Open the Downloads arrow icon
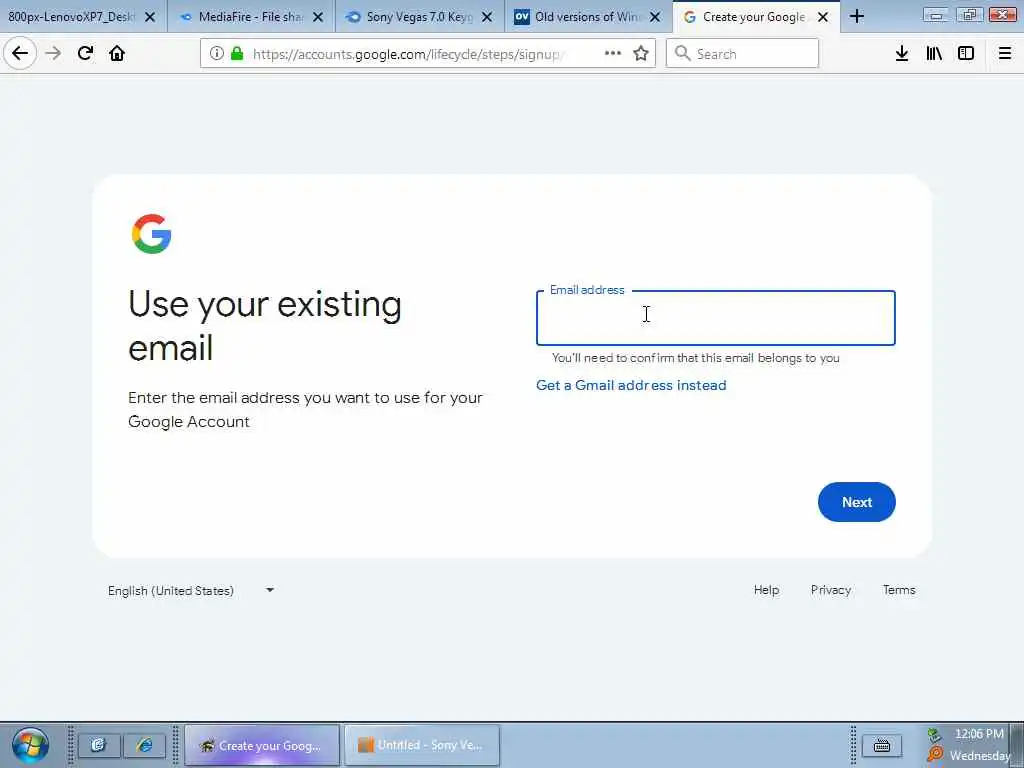Viewport: 1024px width, 768px height. click(x=902, y=54)
